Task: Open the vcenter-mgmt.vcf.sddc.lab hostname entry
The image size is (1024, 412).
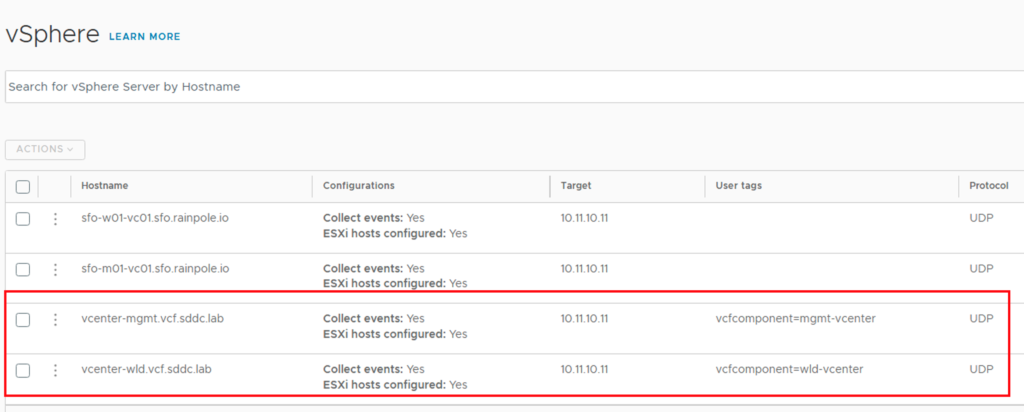Action: 147,319
